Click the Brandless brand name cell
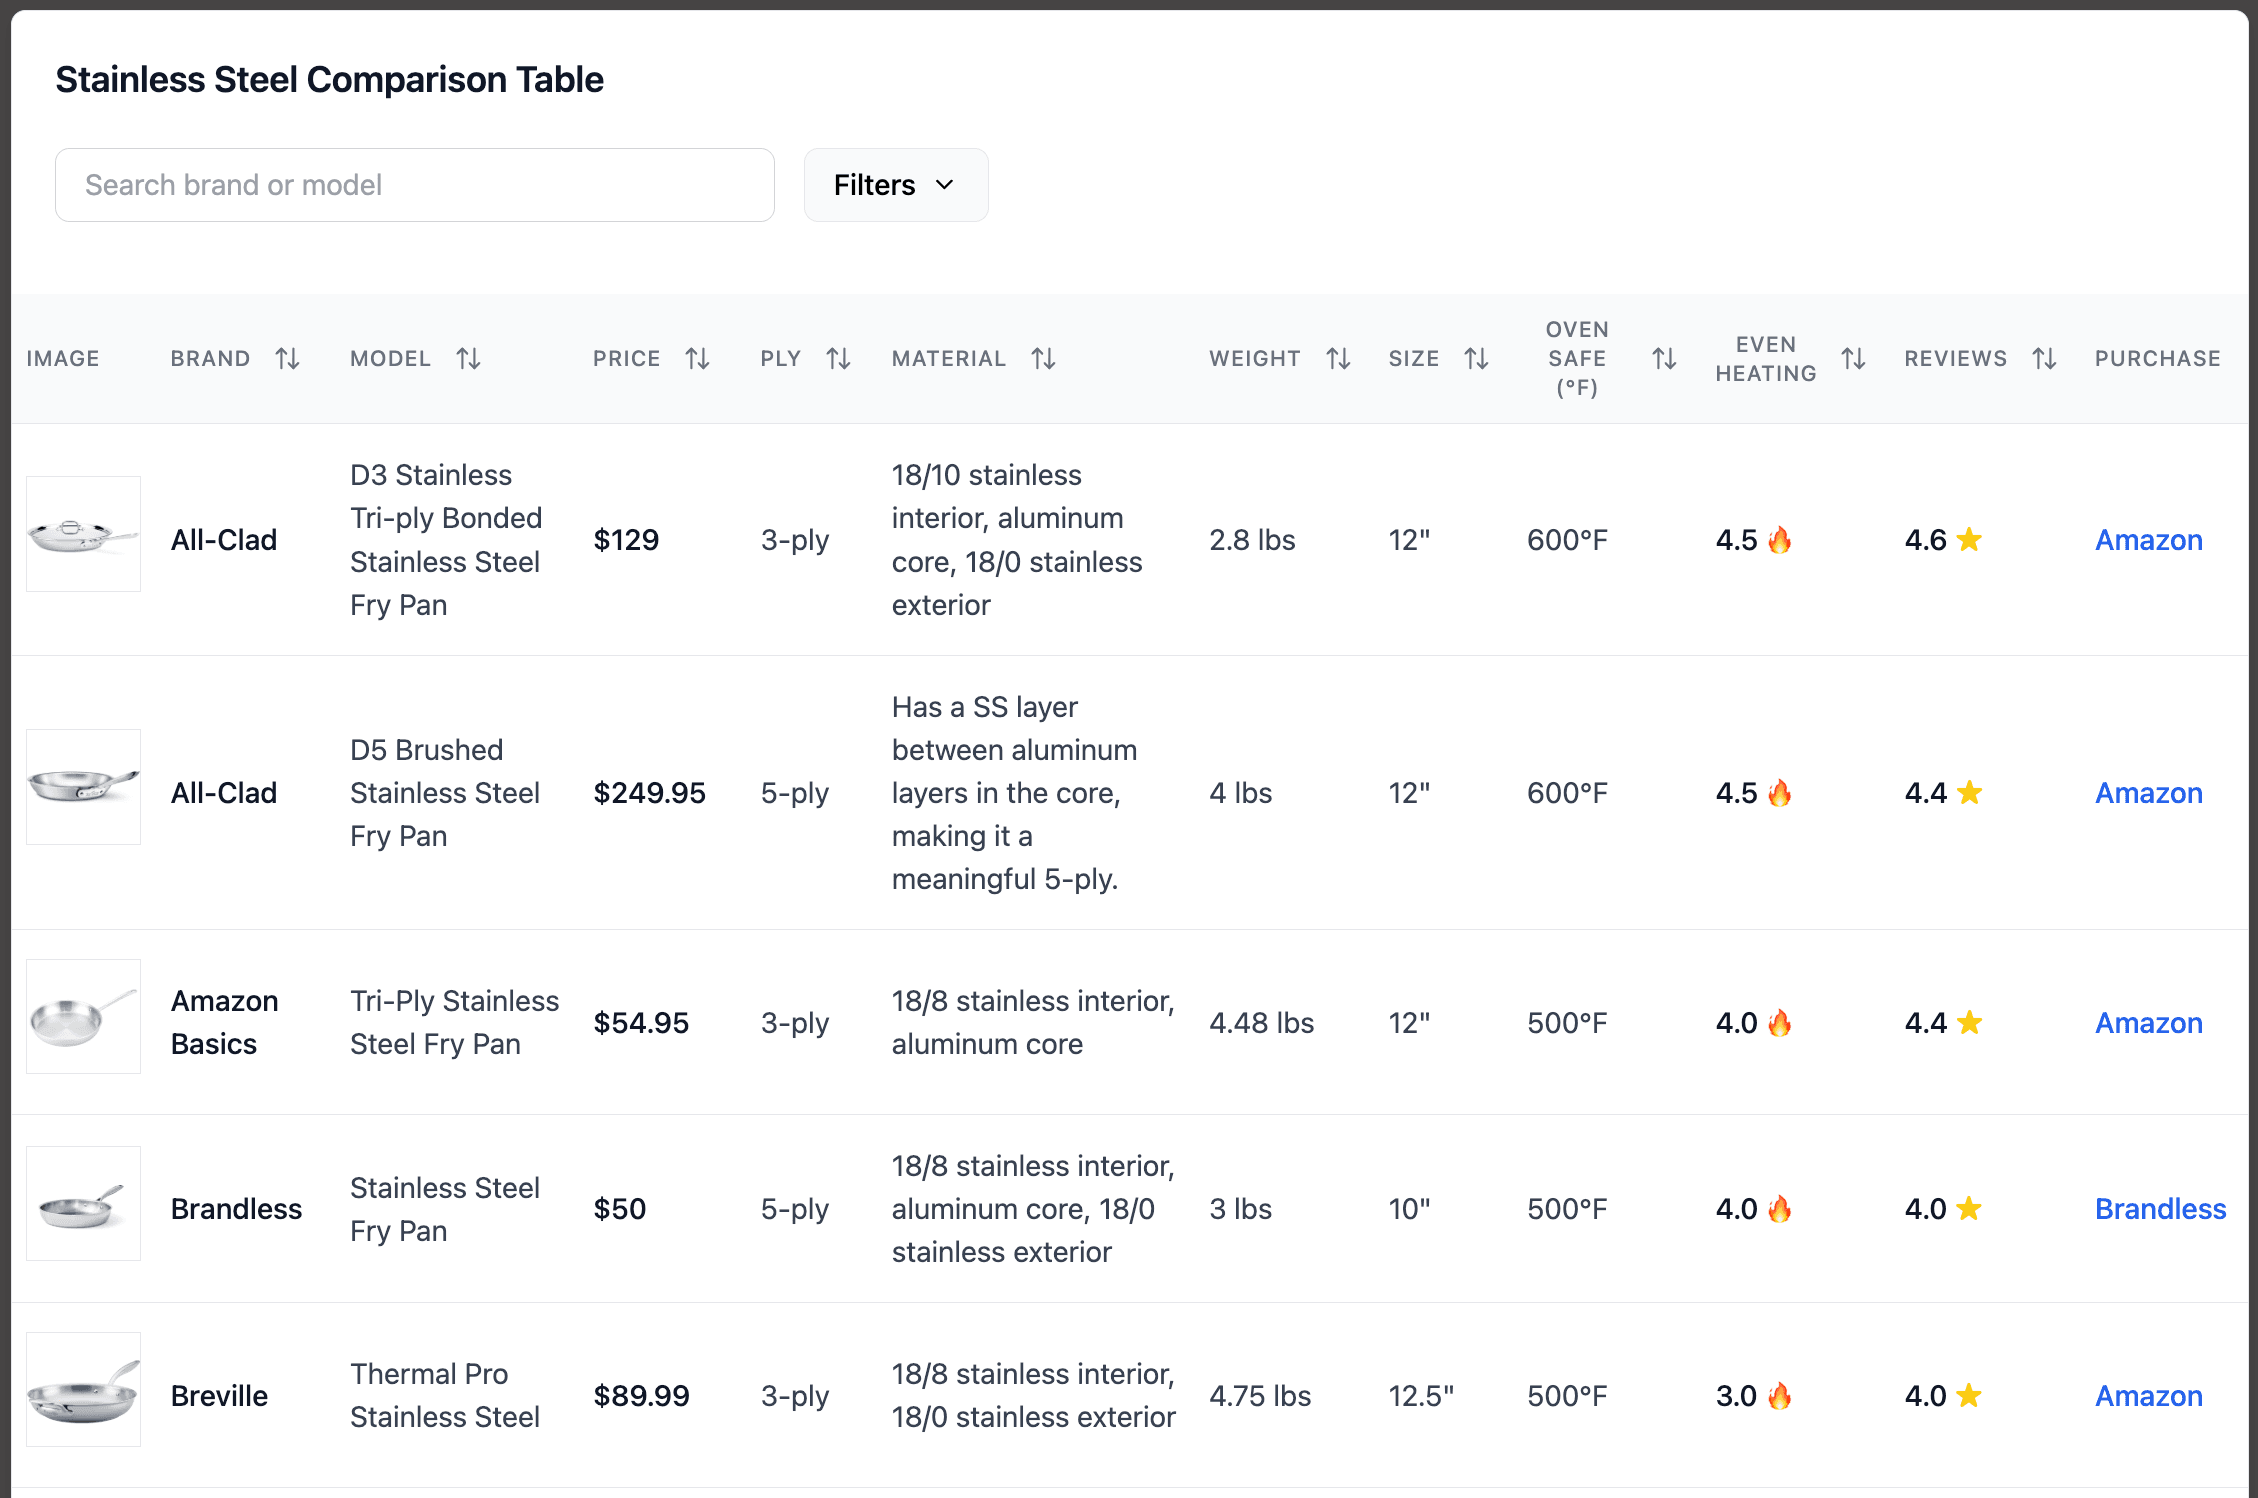This screenshot has height=1498, width=2258. click(x=236, y=1209)
